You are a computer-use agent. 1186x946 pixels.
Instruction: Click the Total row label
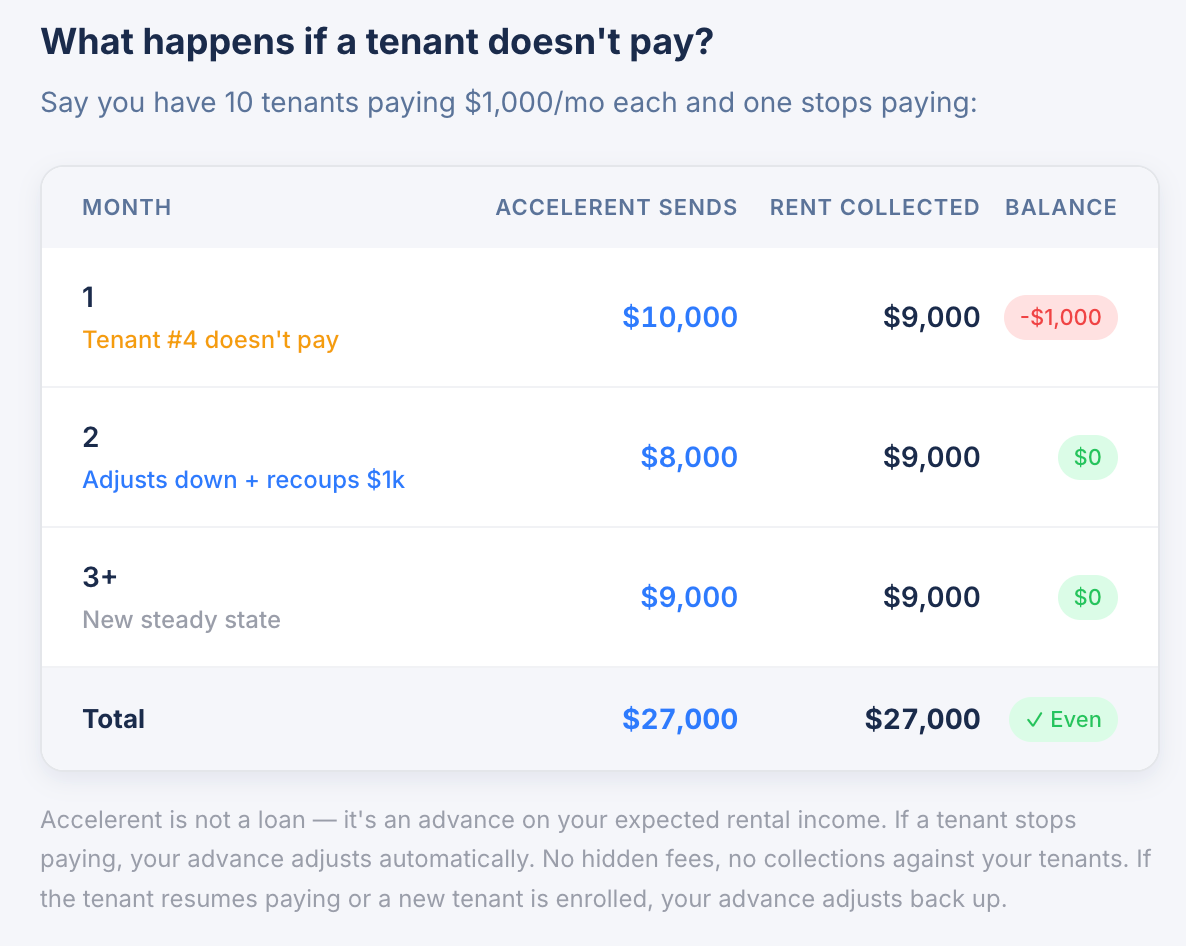[114, 719]
